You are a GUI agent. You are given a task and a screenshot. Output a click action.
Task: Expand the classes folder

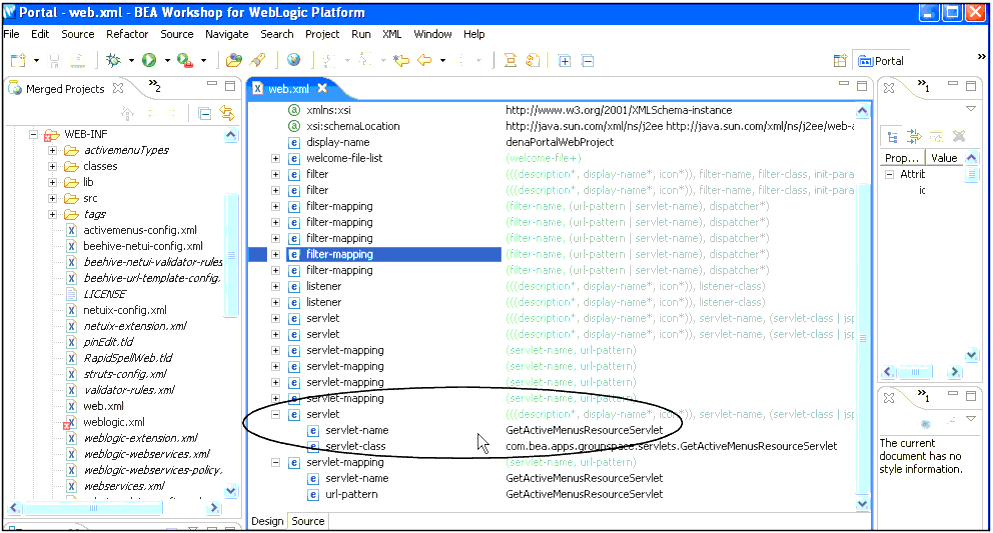click(x=53, y=166)
